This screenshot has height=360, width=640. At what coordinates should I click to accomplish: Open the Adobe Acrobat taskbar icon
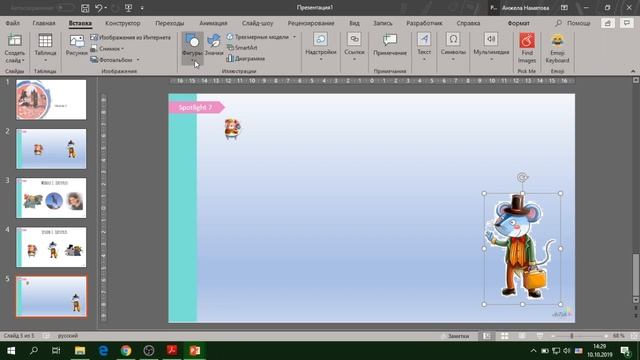click(x=171, y=351)
